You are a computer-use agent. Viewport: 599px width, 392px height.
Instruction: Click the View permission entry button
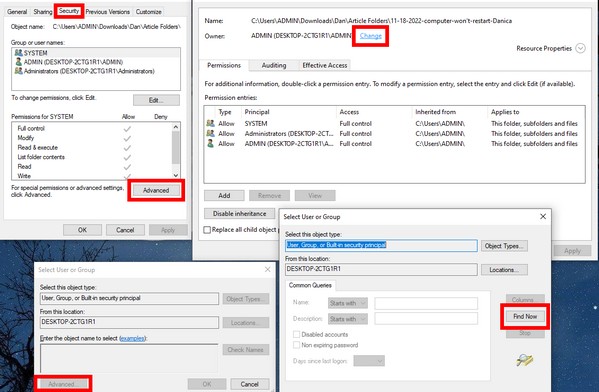tap(315, 196)
